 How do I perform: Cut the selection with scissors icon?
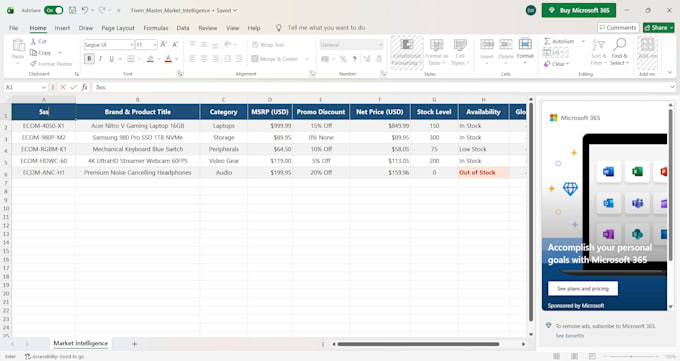click(x=33, y=41)
